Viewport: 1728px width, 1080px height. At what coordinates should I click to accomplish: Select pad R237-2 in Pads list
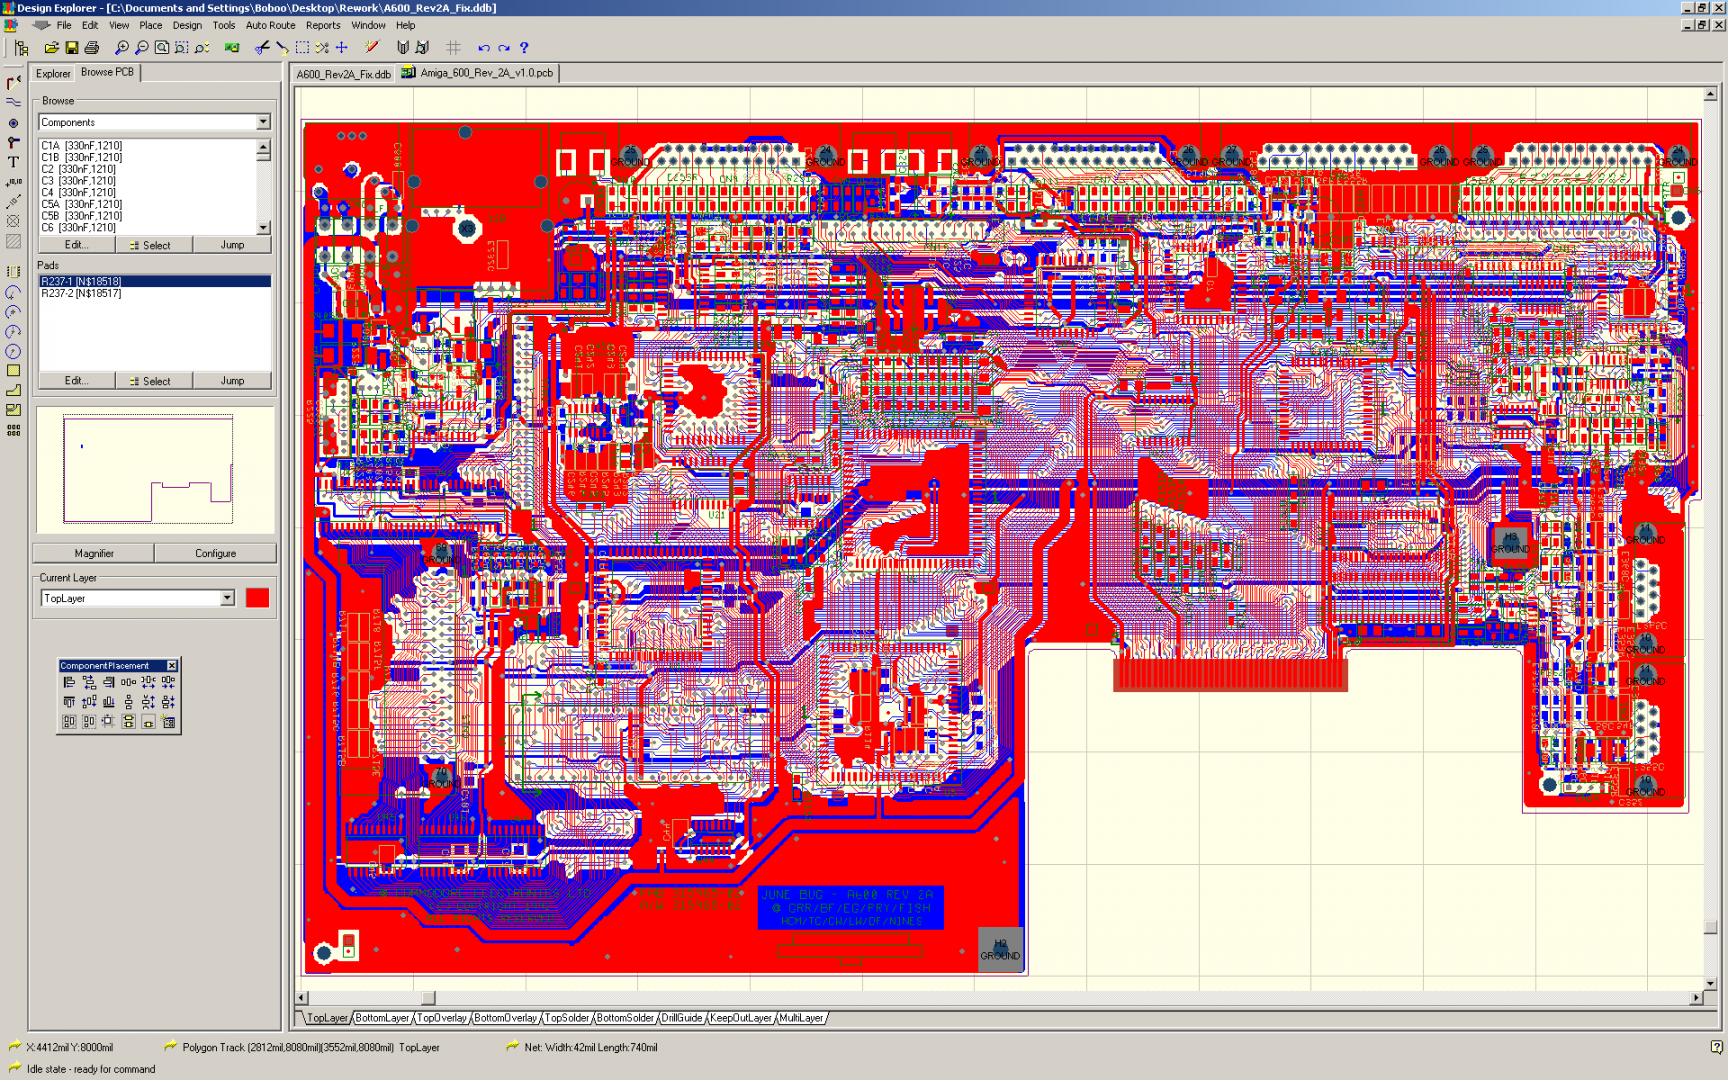coord(82,294)
